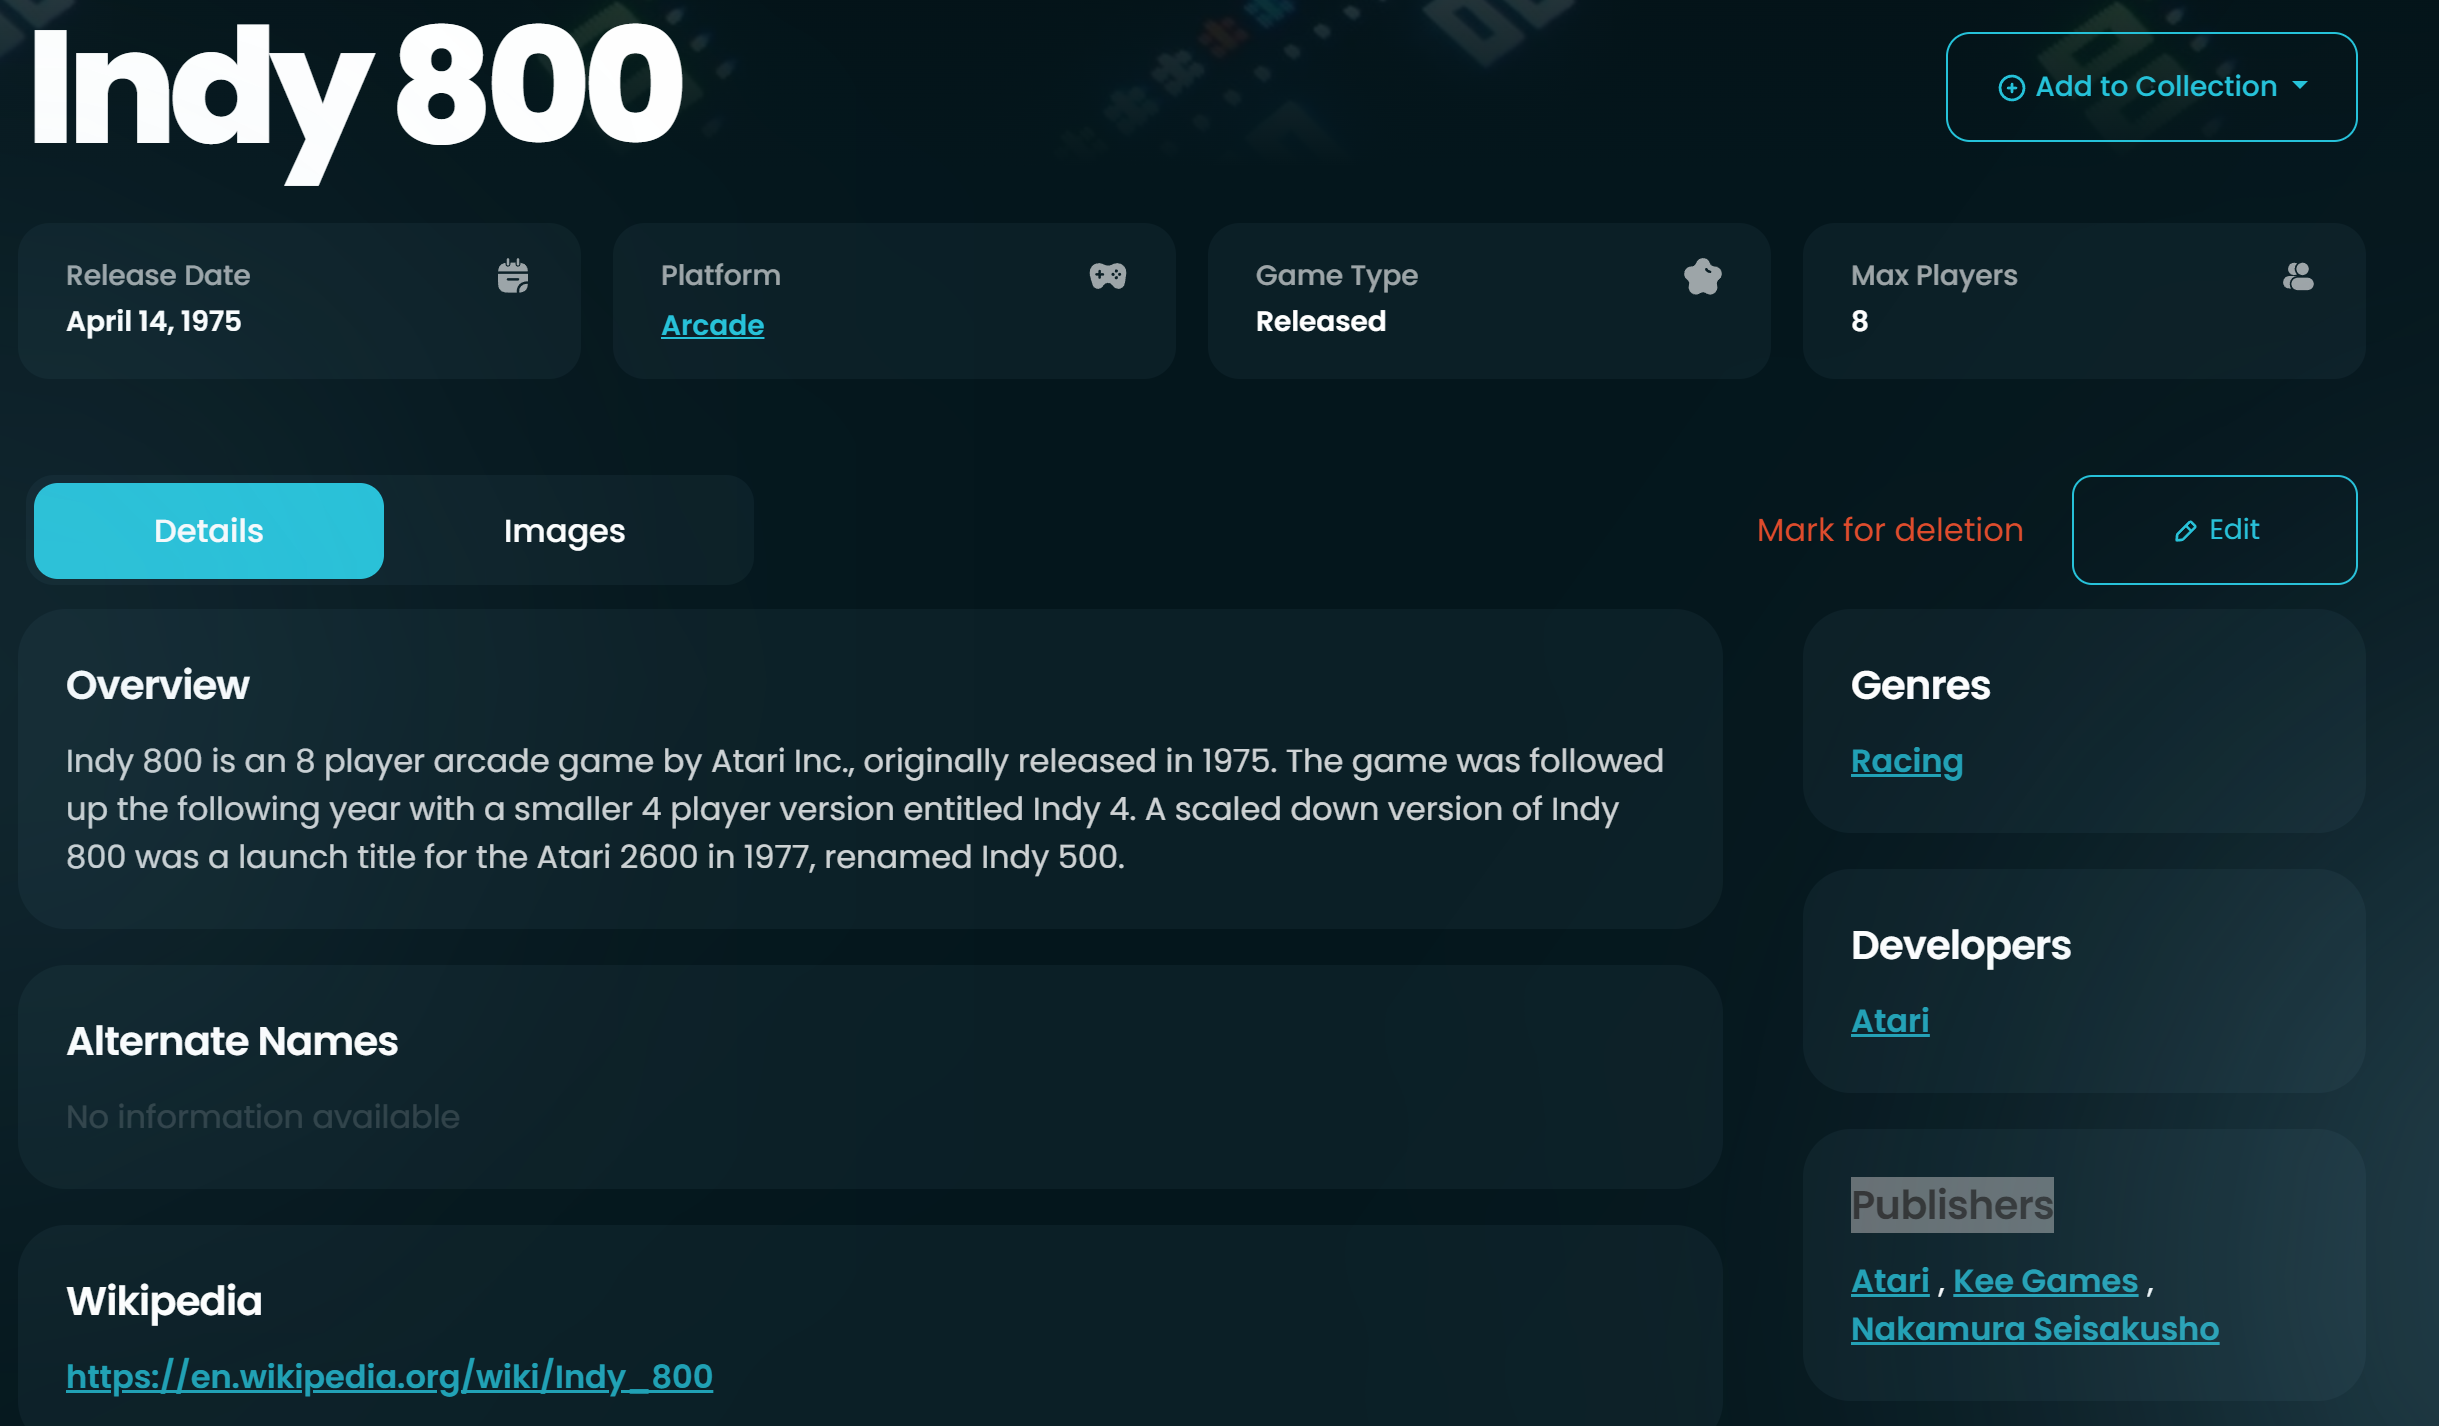Image resolution: width=2439 pixels, height=1426 pixels.
Task: Click the No information available text
Action: pyautogui.click(x=262, y=1117)
